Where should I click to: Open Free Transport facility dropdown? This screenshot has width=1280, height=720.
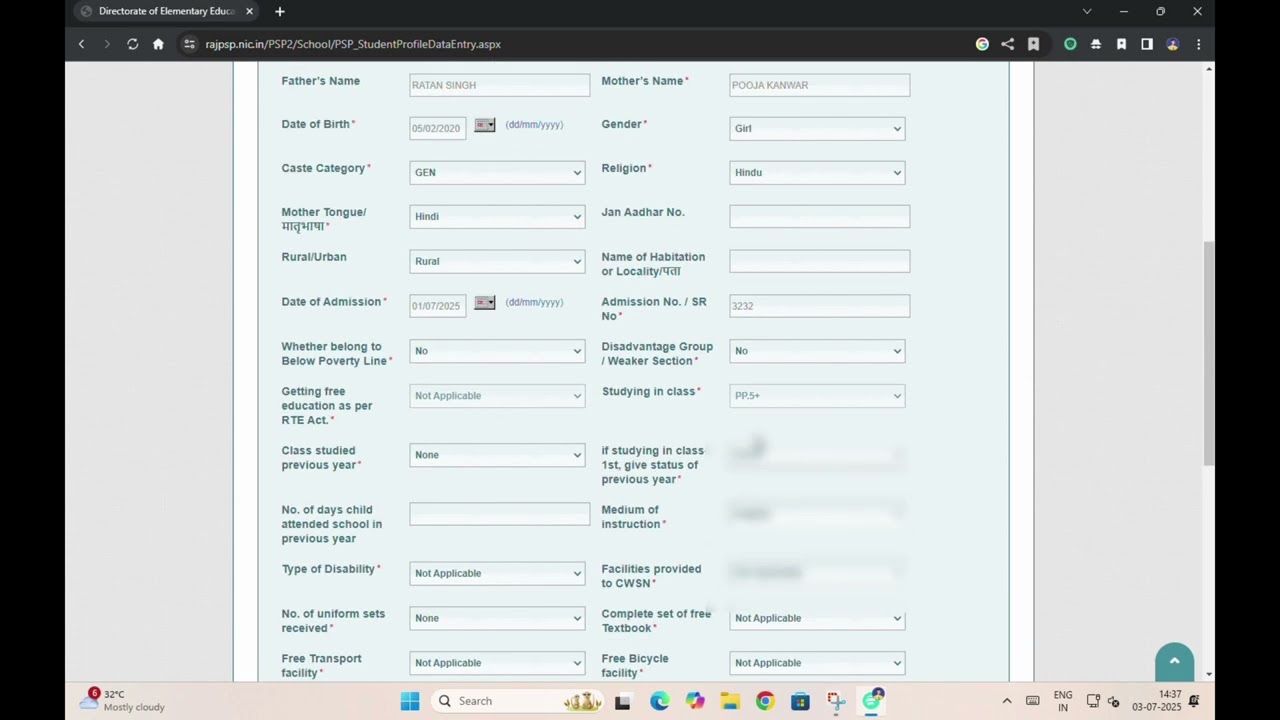[497, 663]
